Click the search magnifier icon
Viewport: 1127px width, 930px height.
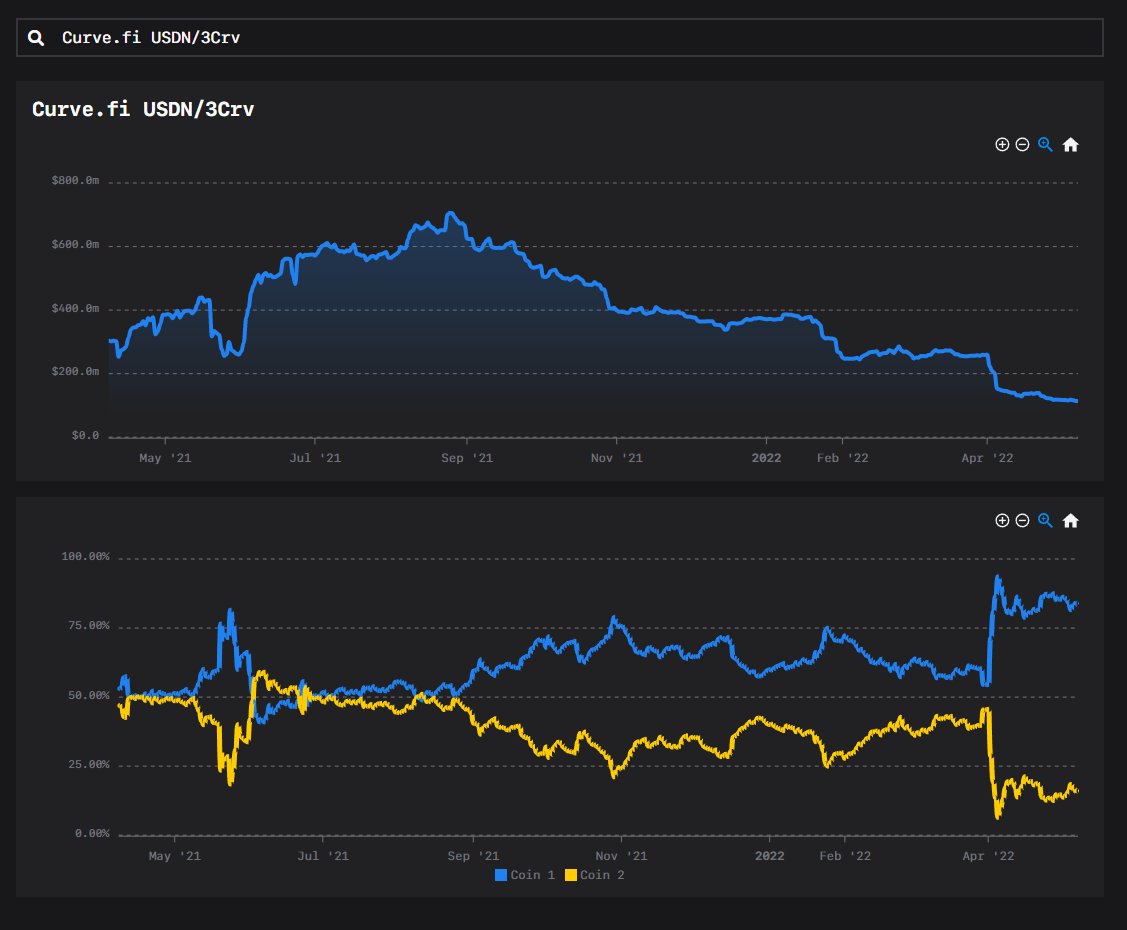coord(36,38)
